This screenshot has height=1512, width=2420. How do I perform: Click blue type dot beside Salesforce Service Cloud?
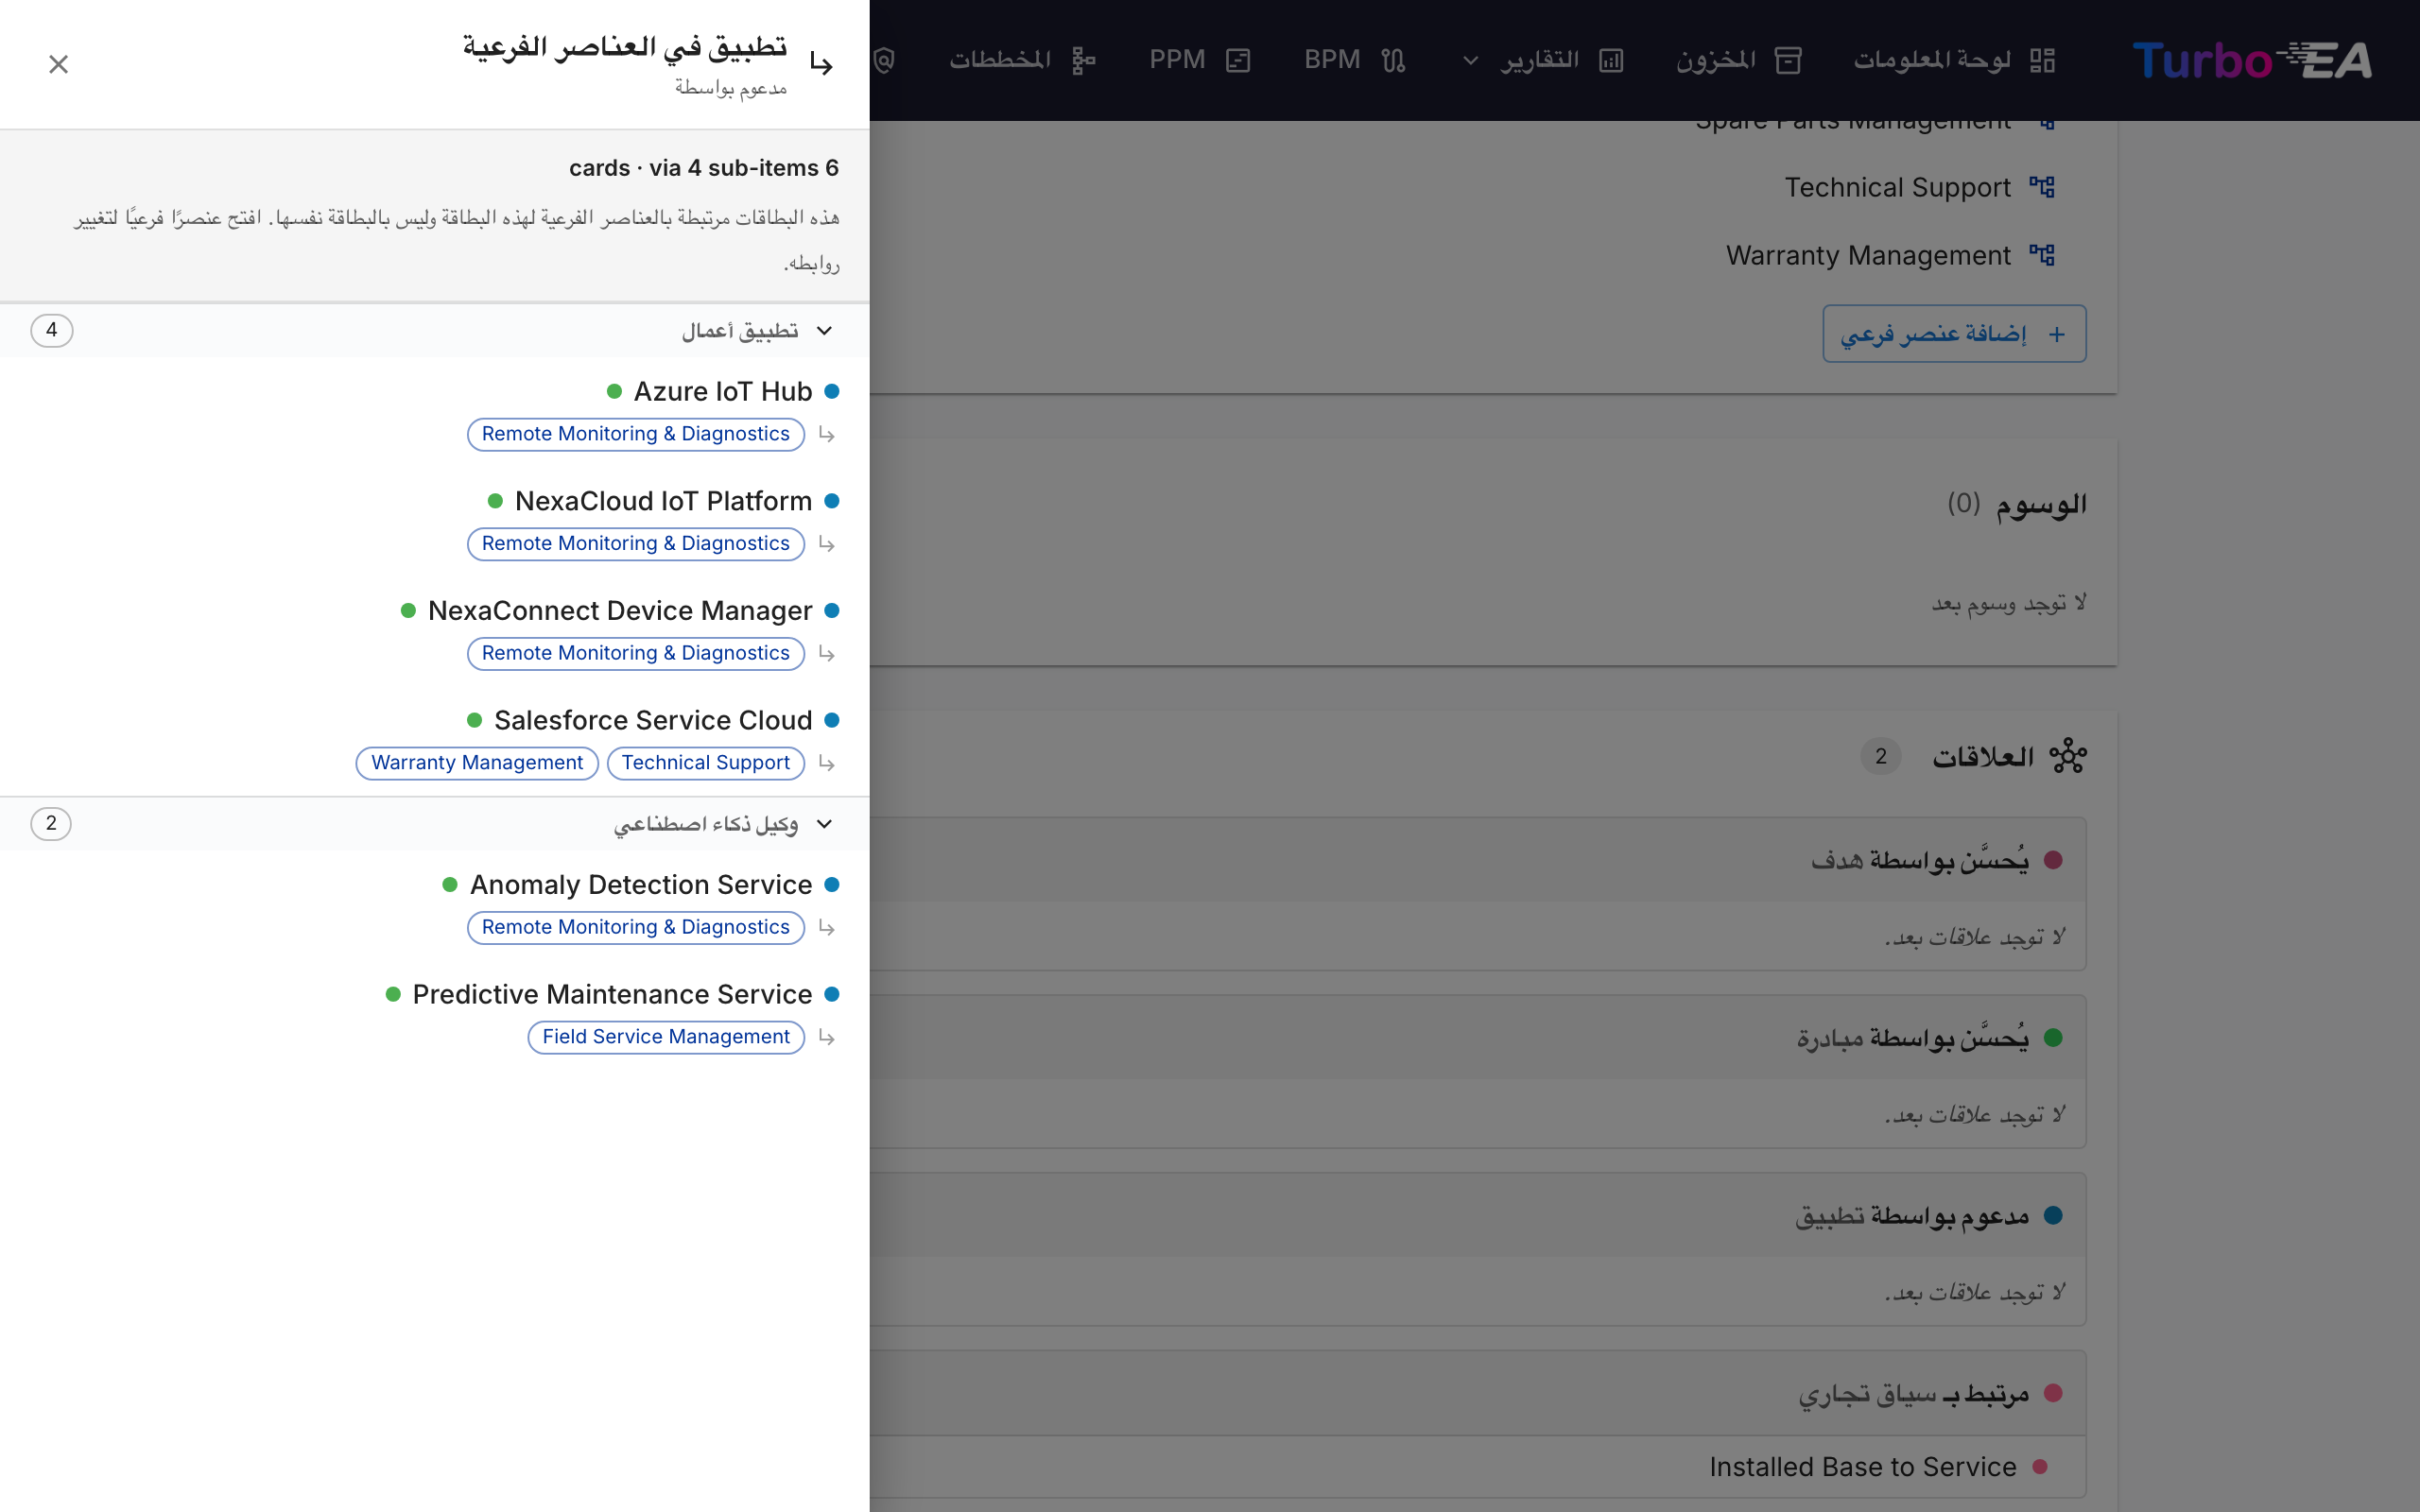(831, 720)
